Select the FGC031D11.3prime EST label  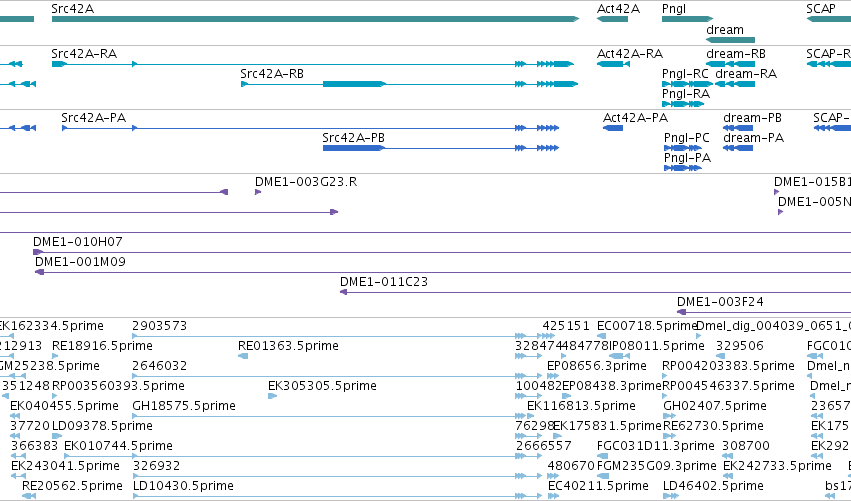pos(656,447)
